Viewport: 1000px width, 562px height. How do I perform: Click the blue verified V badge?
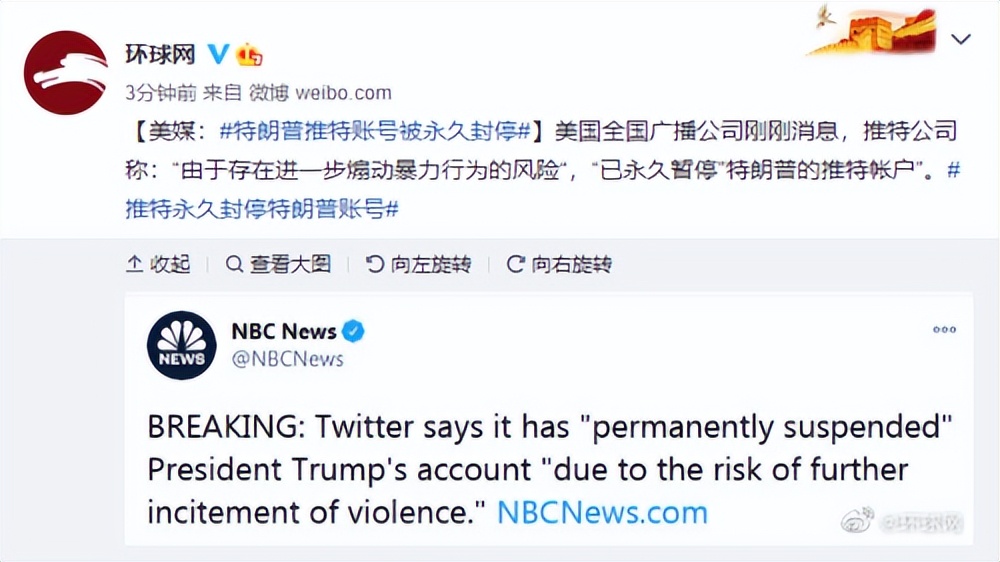[218, 53]
